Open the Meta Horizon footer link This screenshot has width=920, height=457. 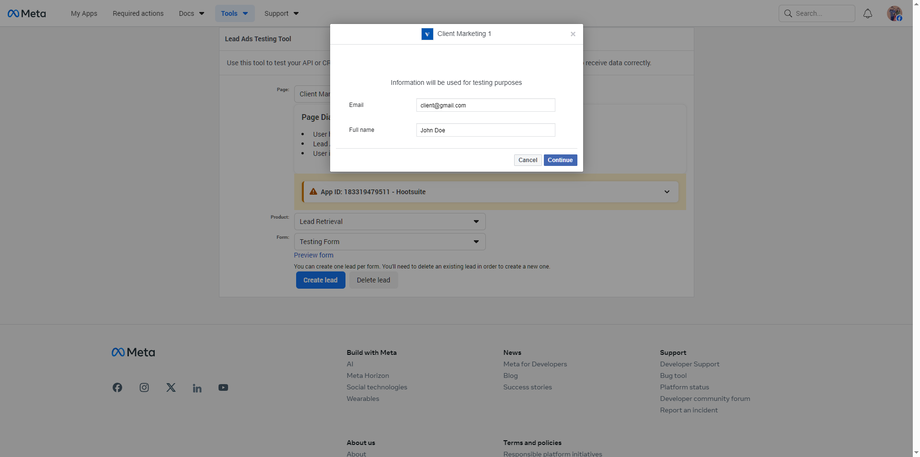point(368,375)
